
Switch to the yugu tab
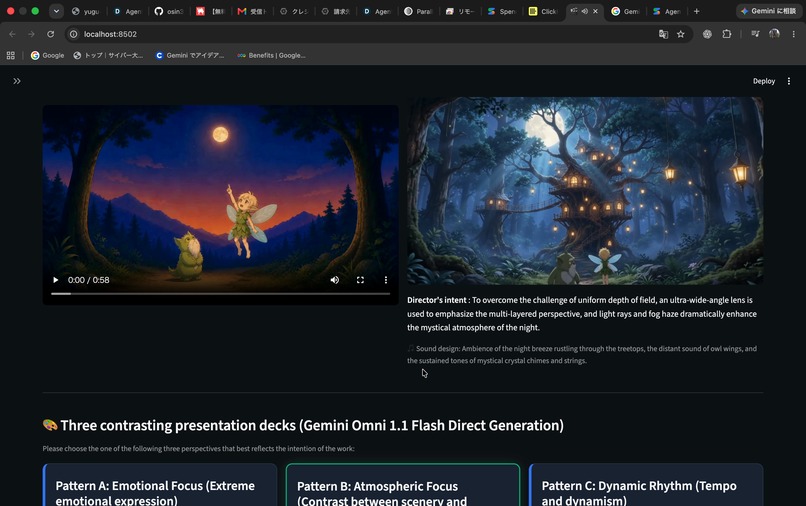[85, 11]
